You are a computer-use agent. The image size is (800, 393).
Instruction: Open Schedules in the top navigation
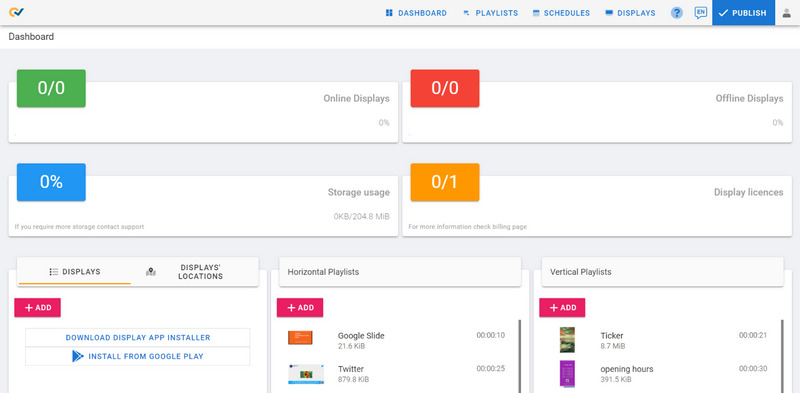point(561,13)
